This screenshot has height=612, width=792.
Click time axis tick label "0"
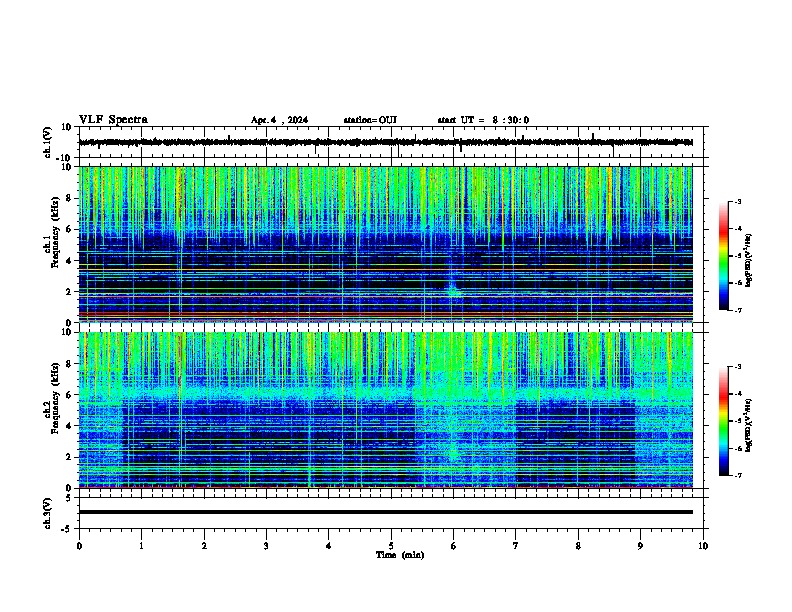pyautogui.click(x=79, y=546)
